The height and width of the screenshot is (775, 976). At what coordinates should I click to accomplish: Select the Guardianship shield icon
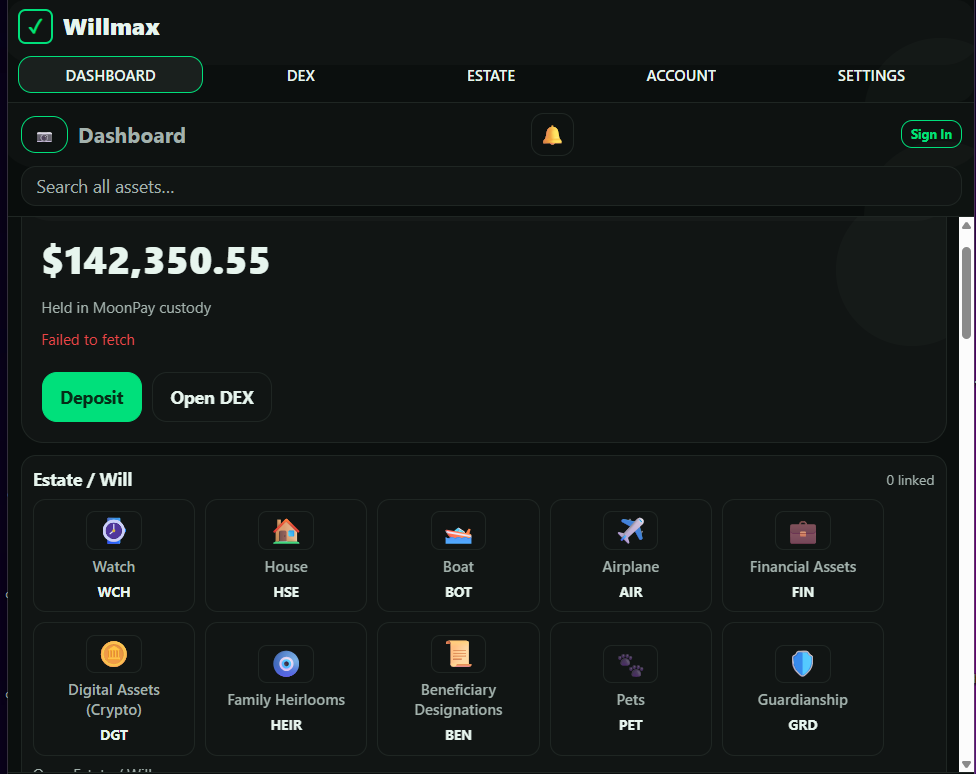pyautogui.click(x=803, y=664)
